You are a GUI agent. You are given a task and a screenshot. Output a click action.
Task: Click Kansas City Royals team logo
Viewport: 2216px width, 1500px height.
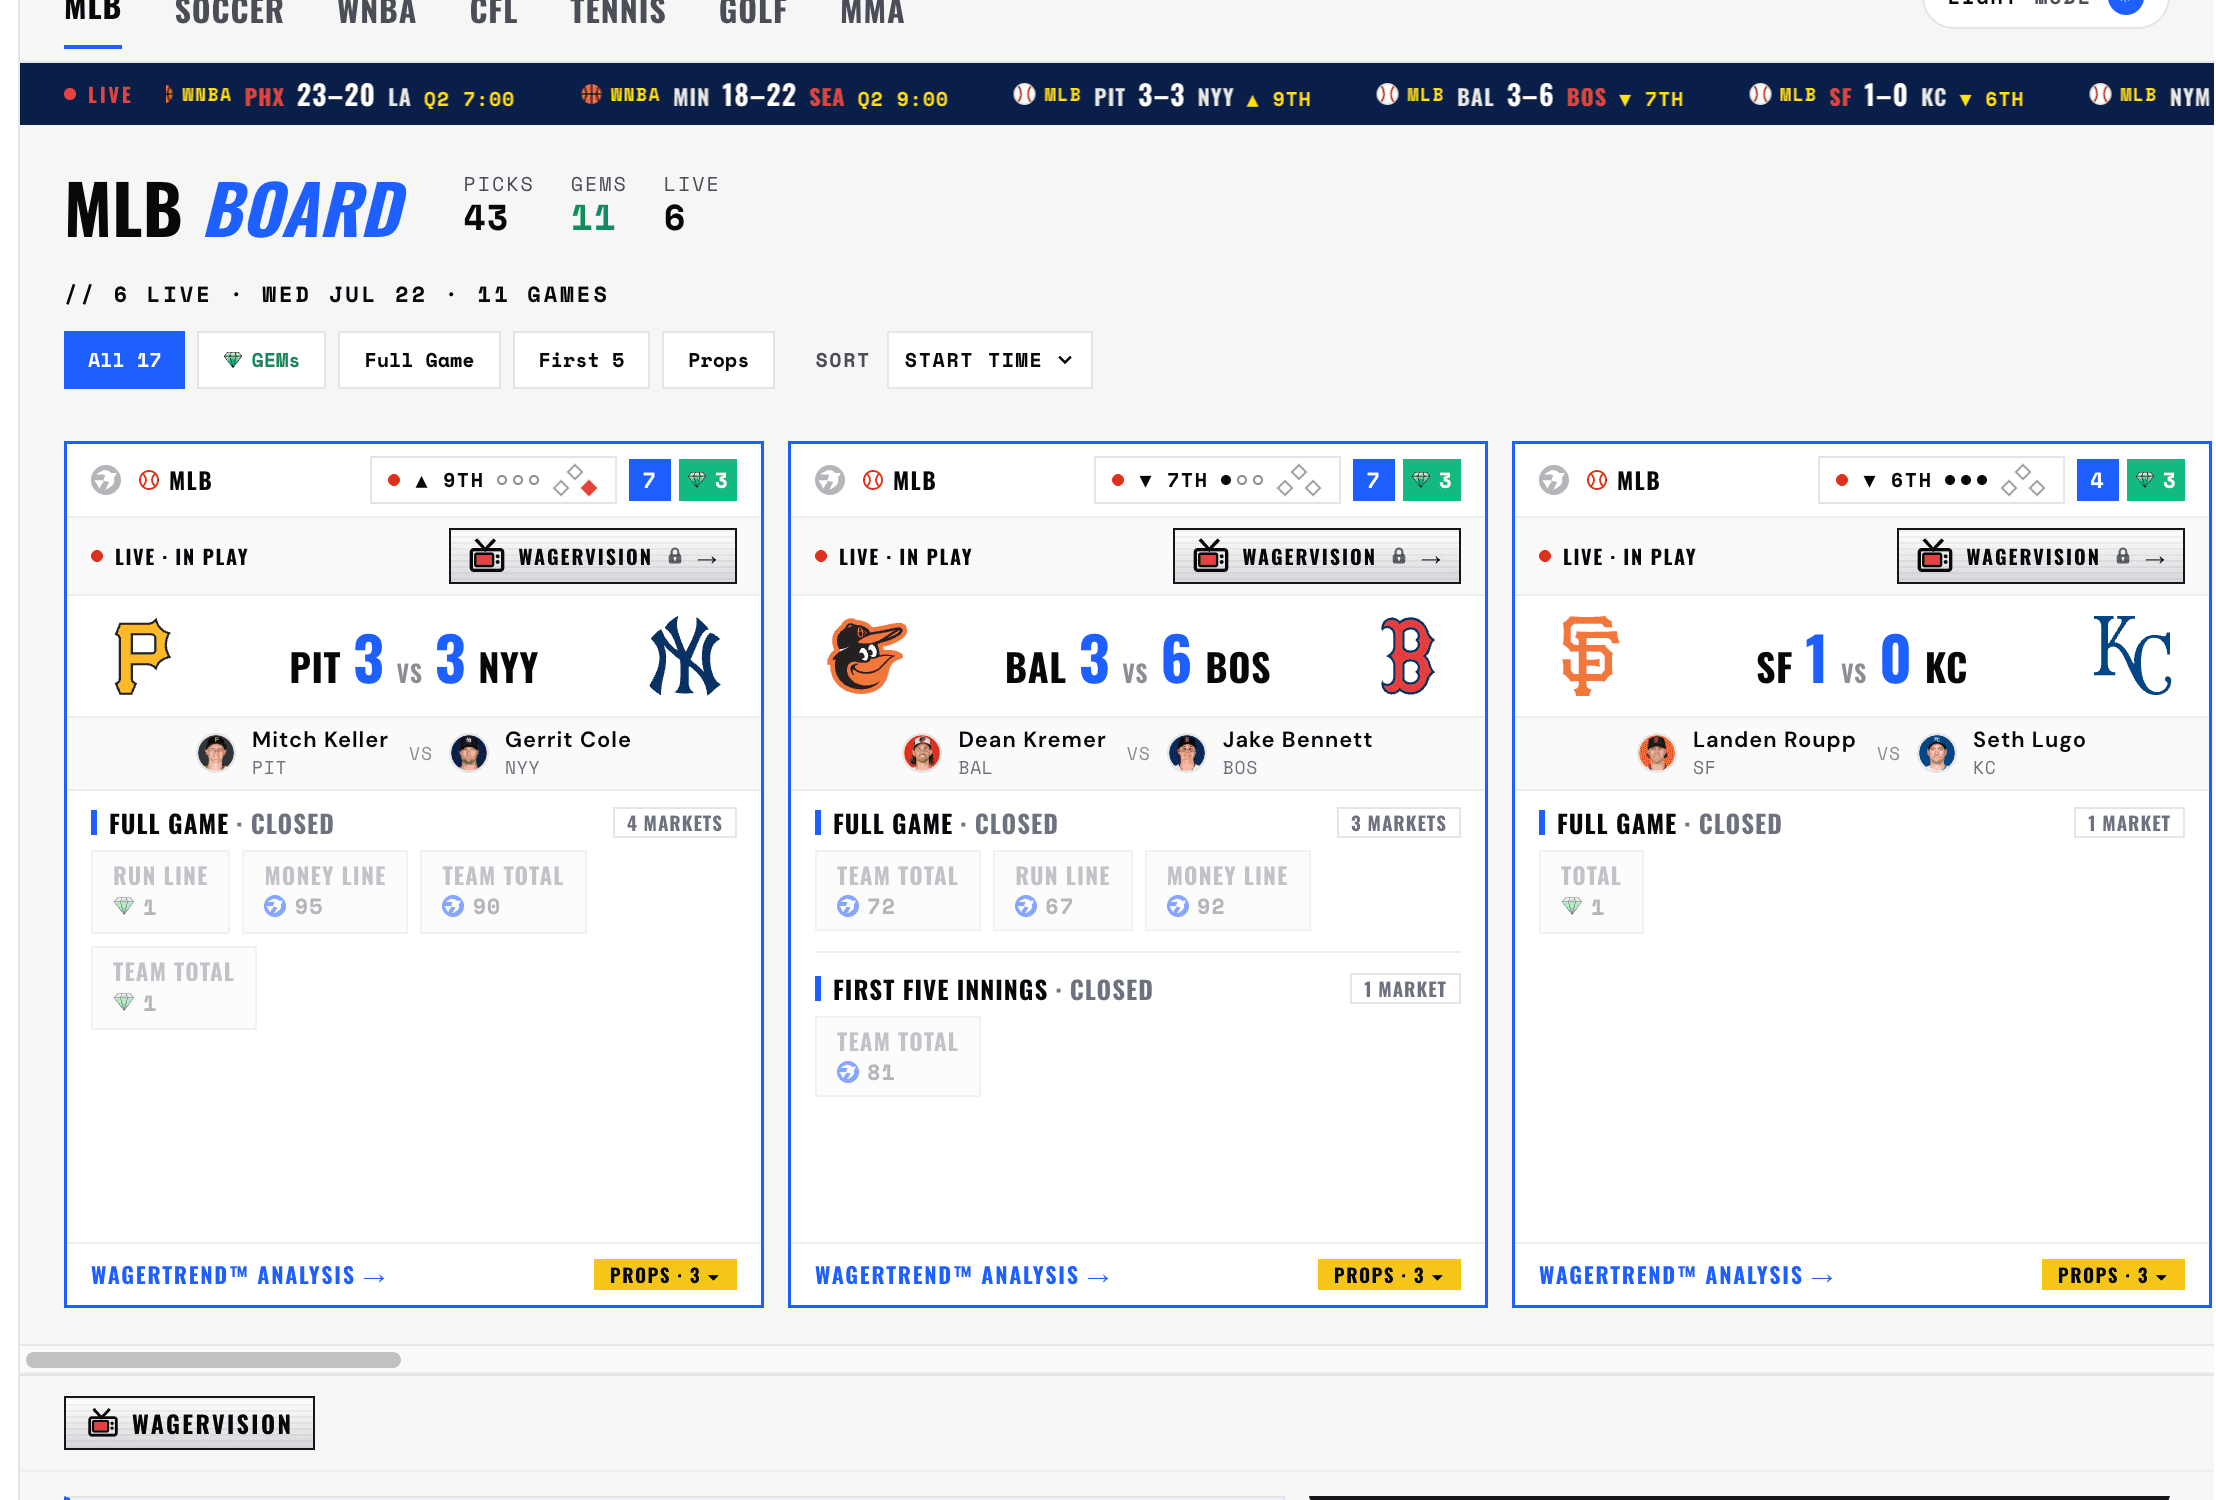pyautogui.click(x=2132, y=655)
